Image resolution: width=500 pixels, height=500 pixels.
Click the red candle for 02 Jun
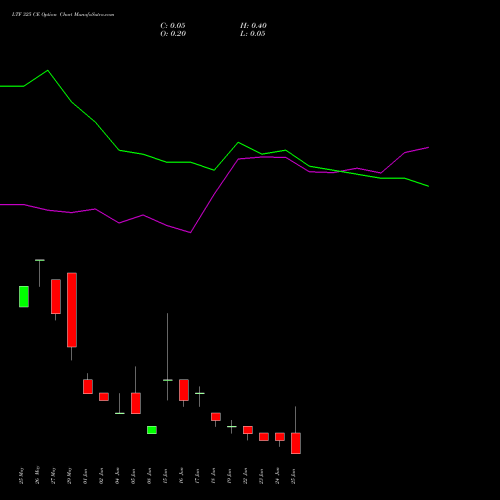104,397
